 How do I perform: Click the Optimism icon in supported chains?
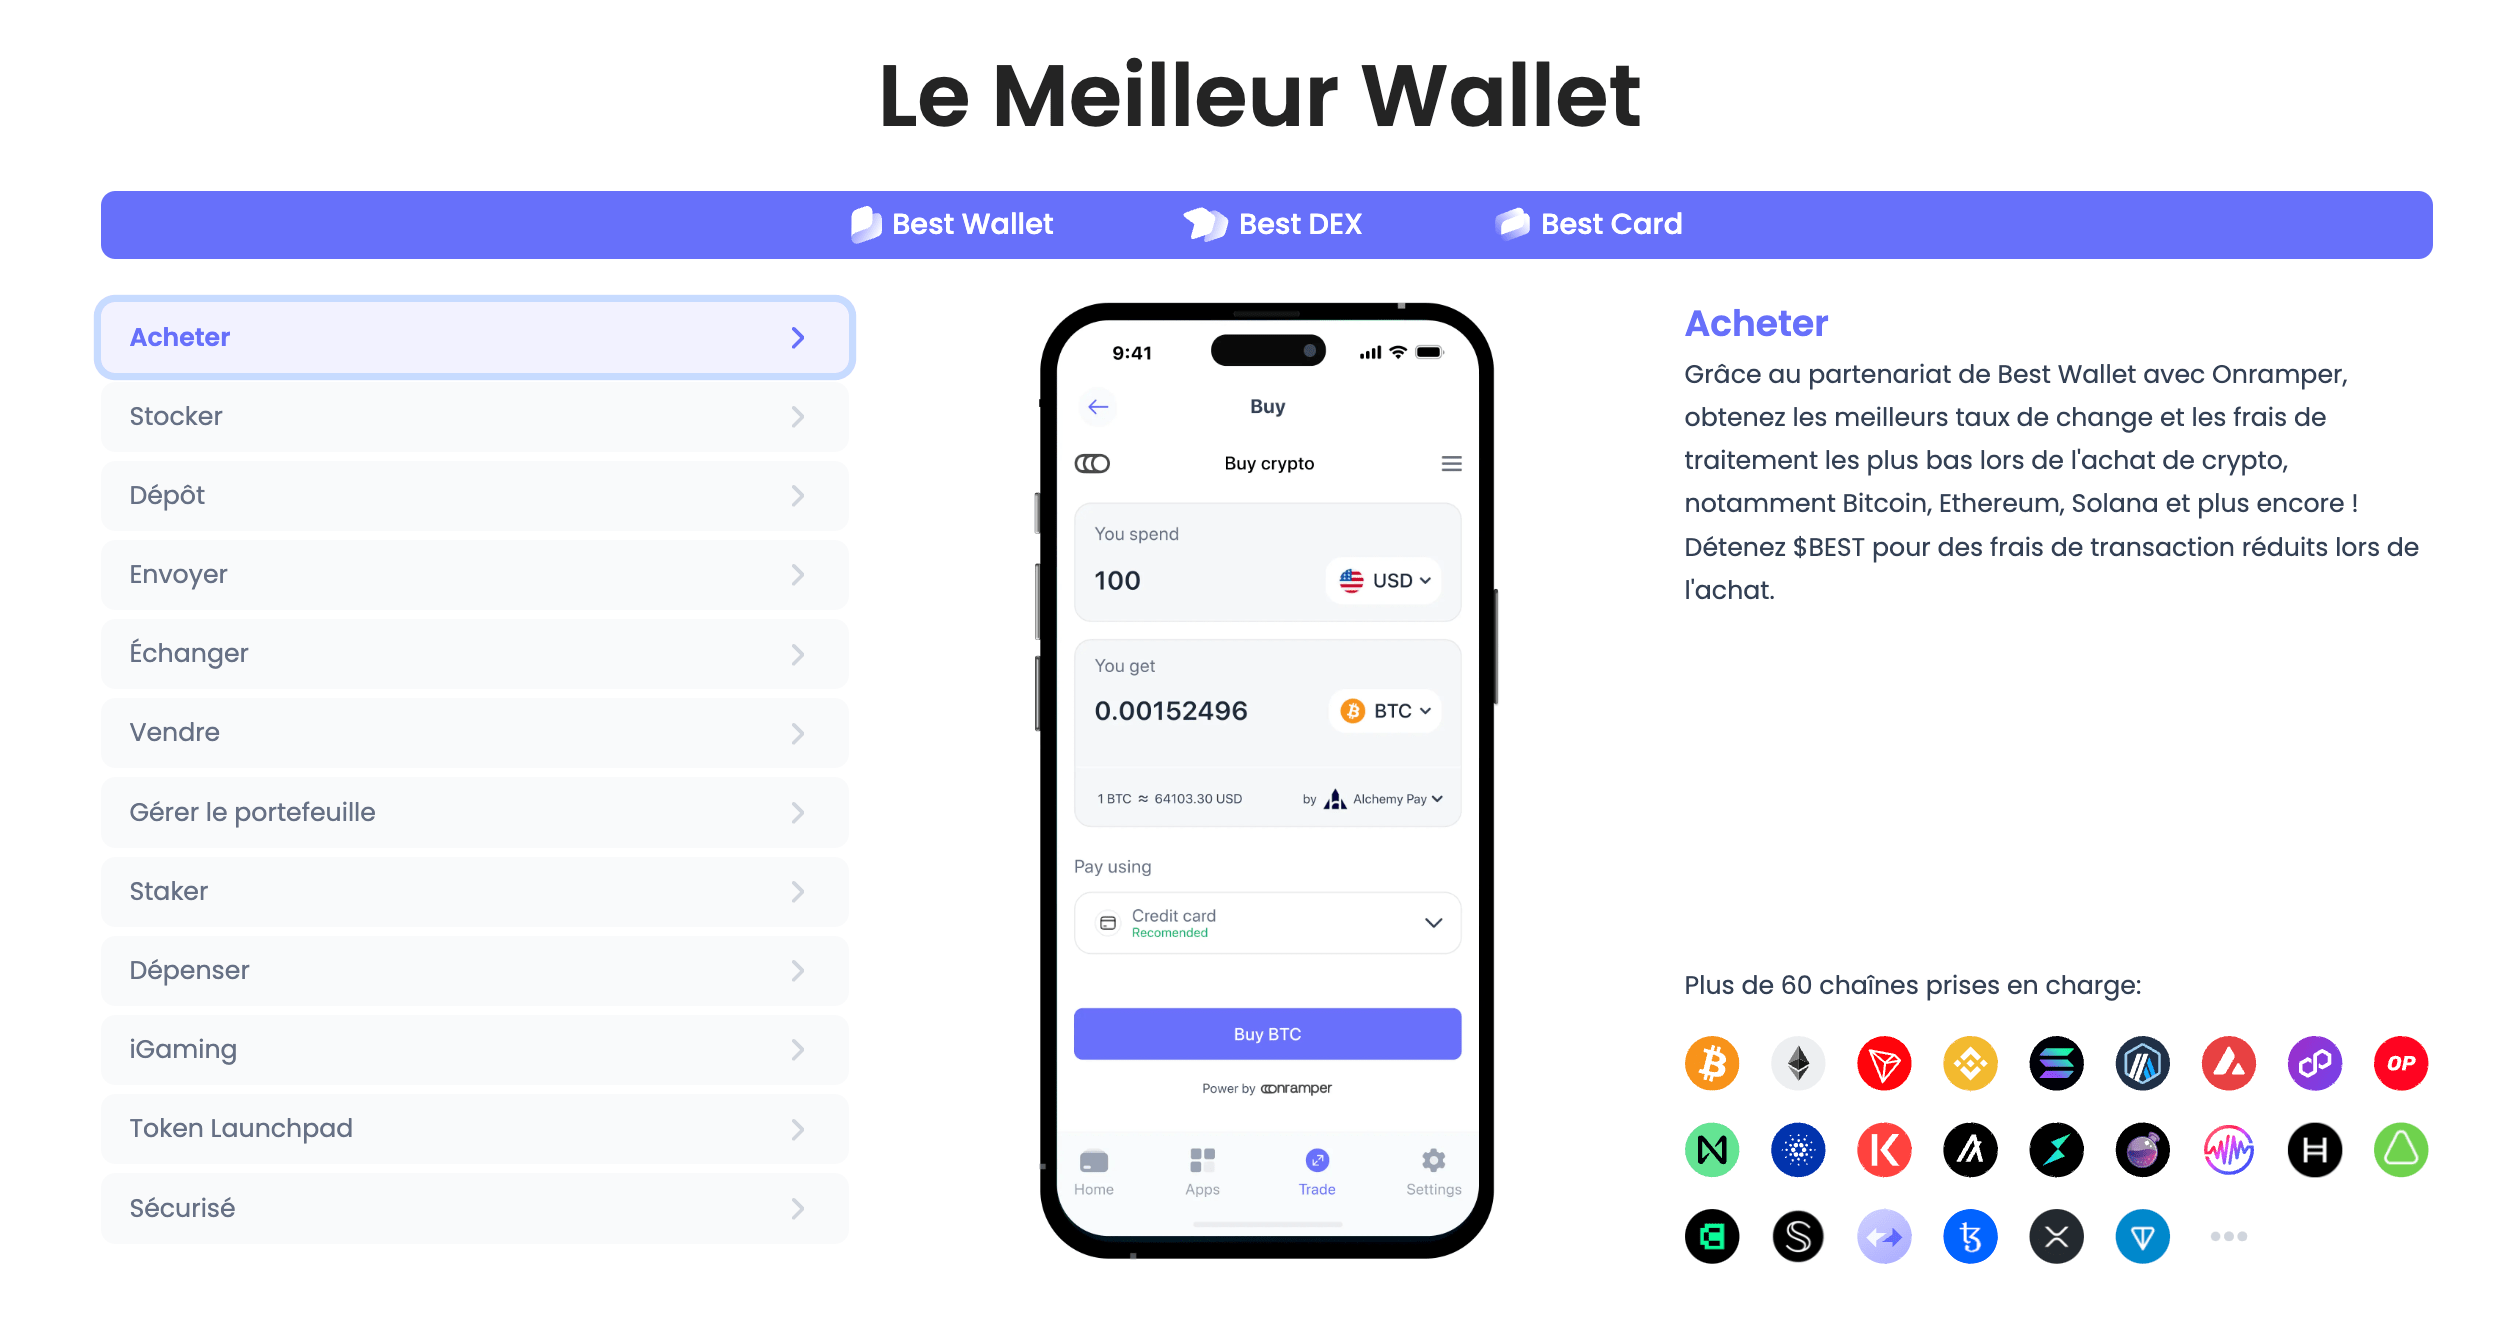[x=2398, y=1061]
